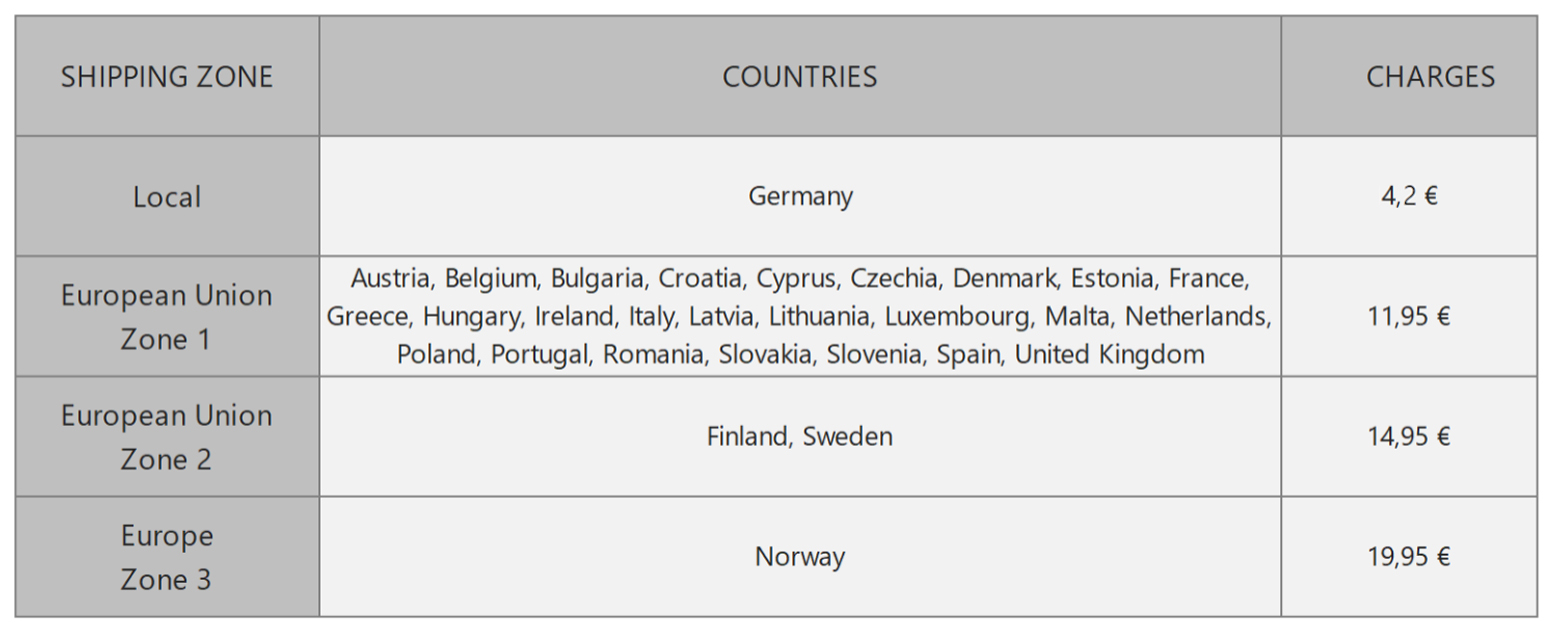Viewport: 1554px width, 632px height.
Task: Click Poland in the Zone 1 countries
Action: [435, 354]
